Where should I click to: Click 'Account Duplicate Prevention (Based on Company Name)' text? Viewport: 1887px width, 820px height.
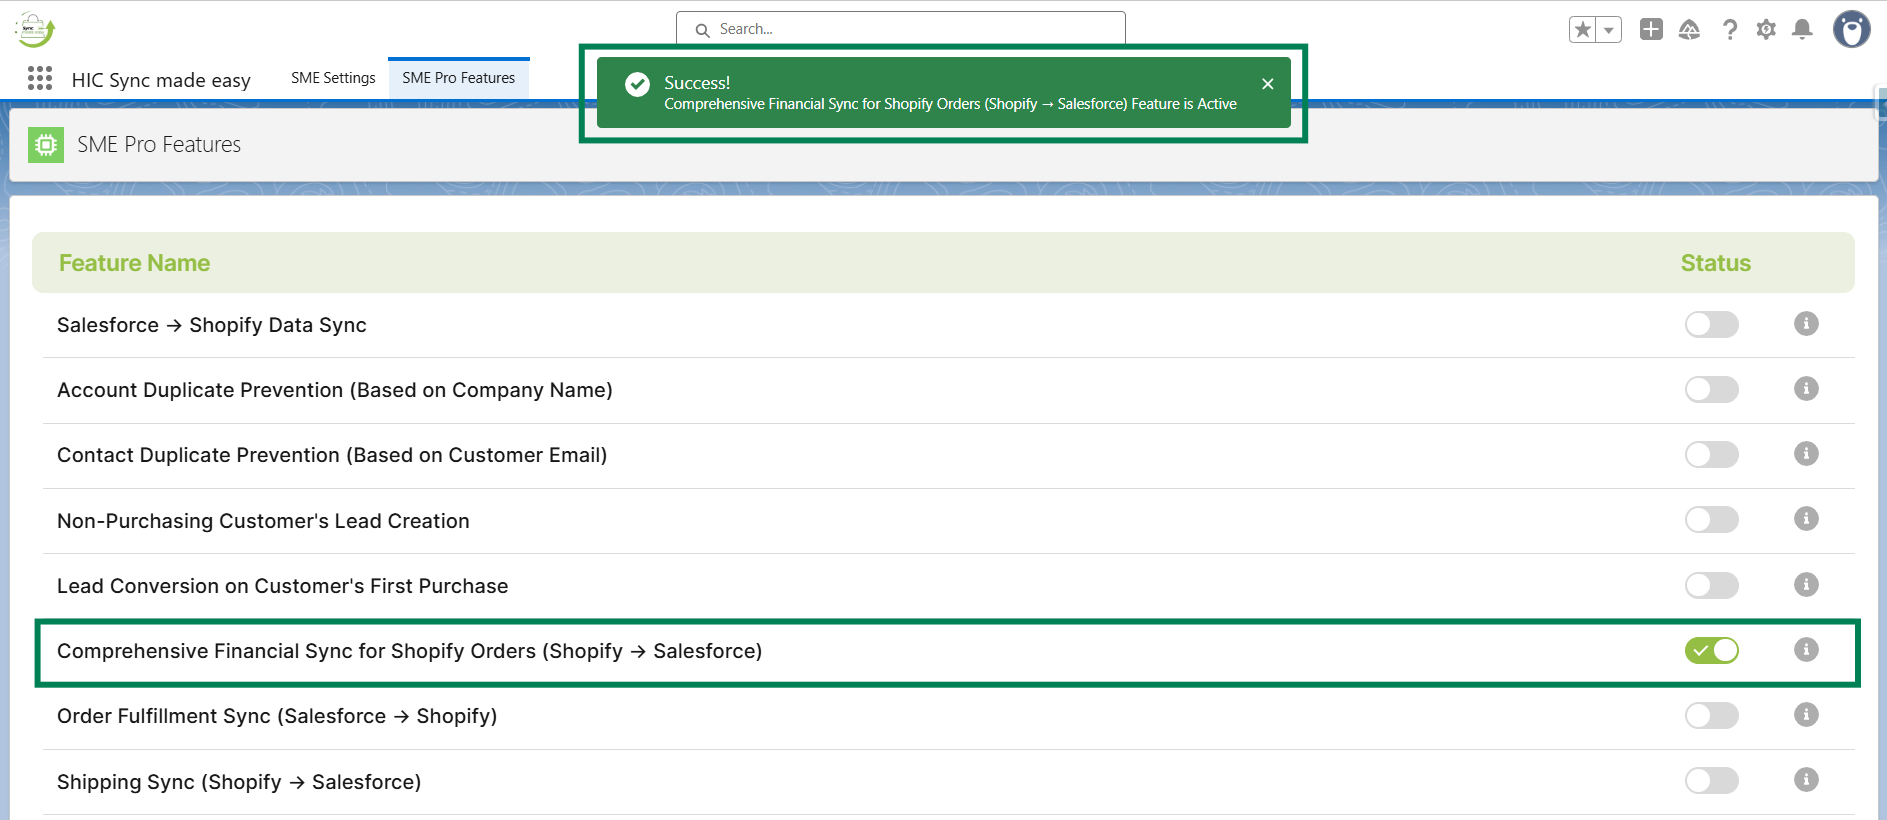pyautogui.click(x=335, y=390)
